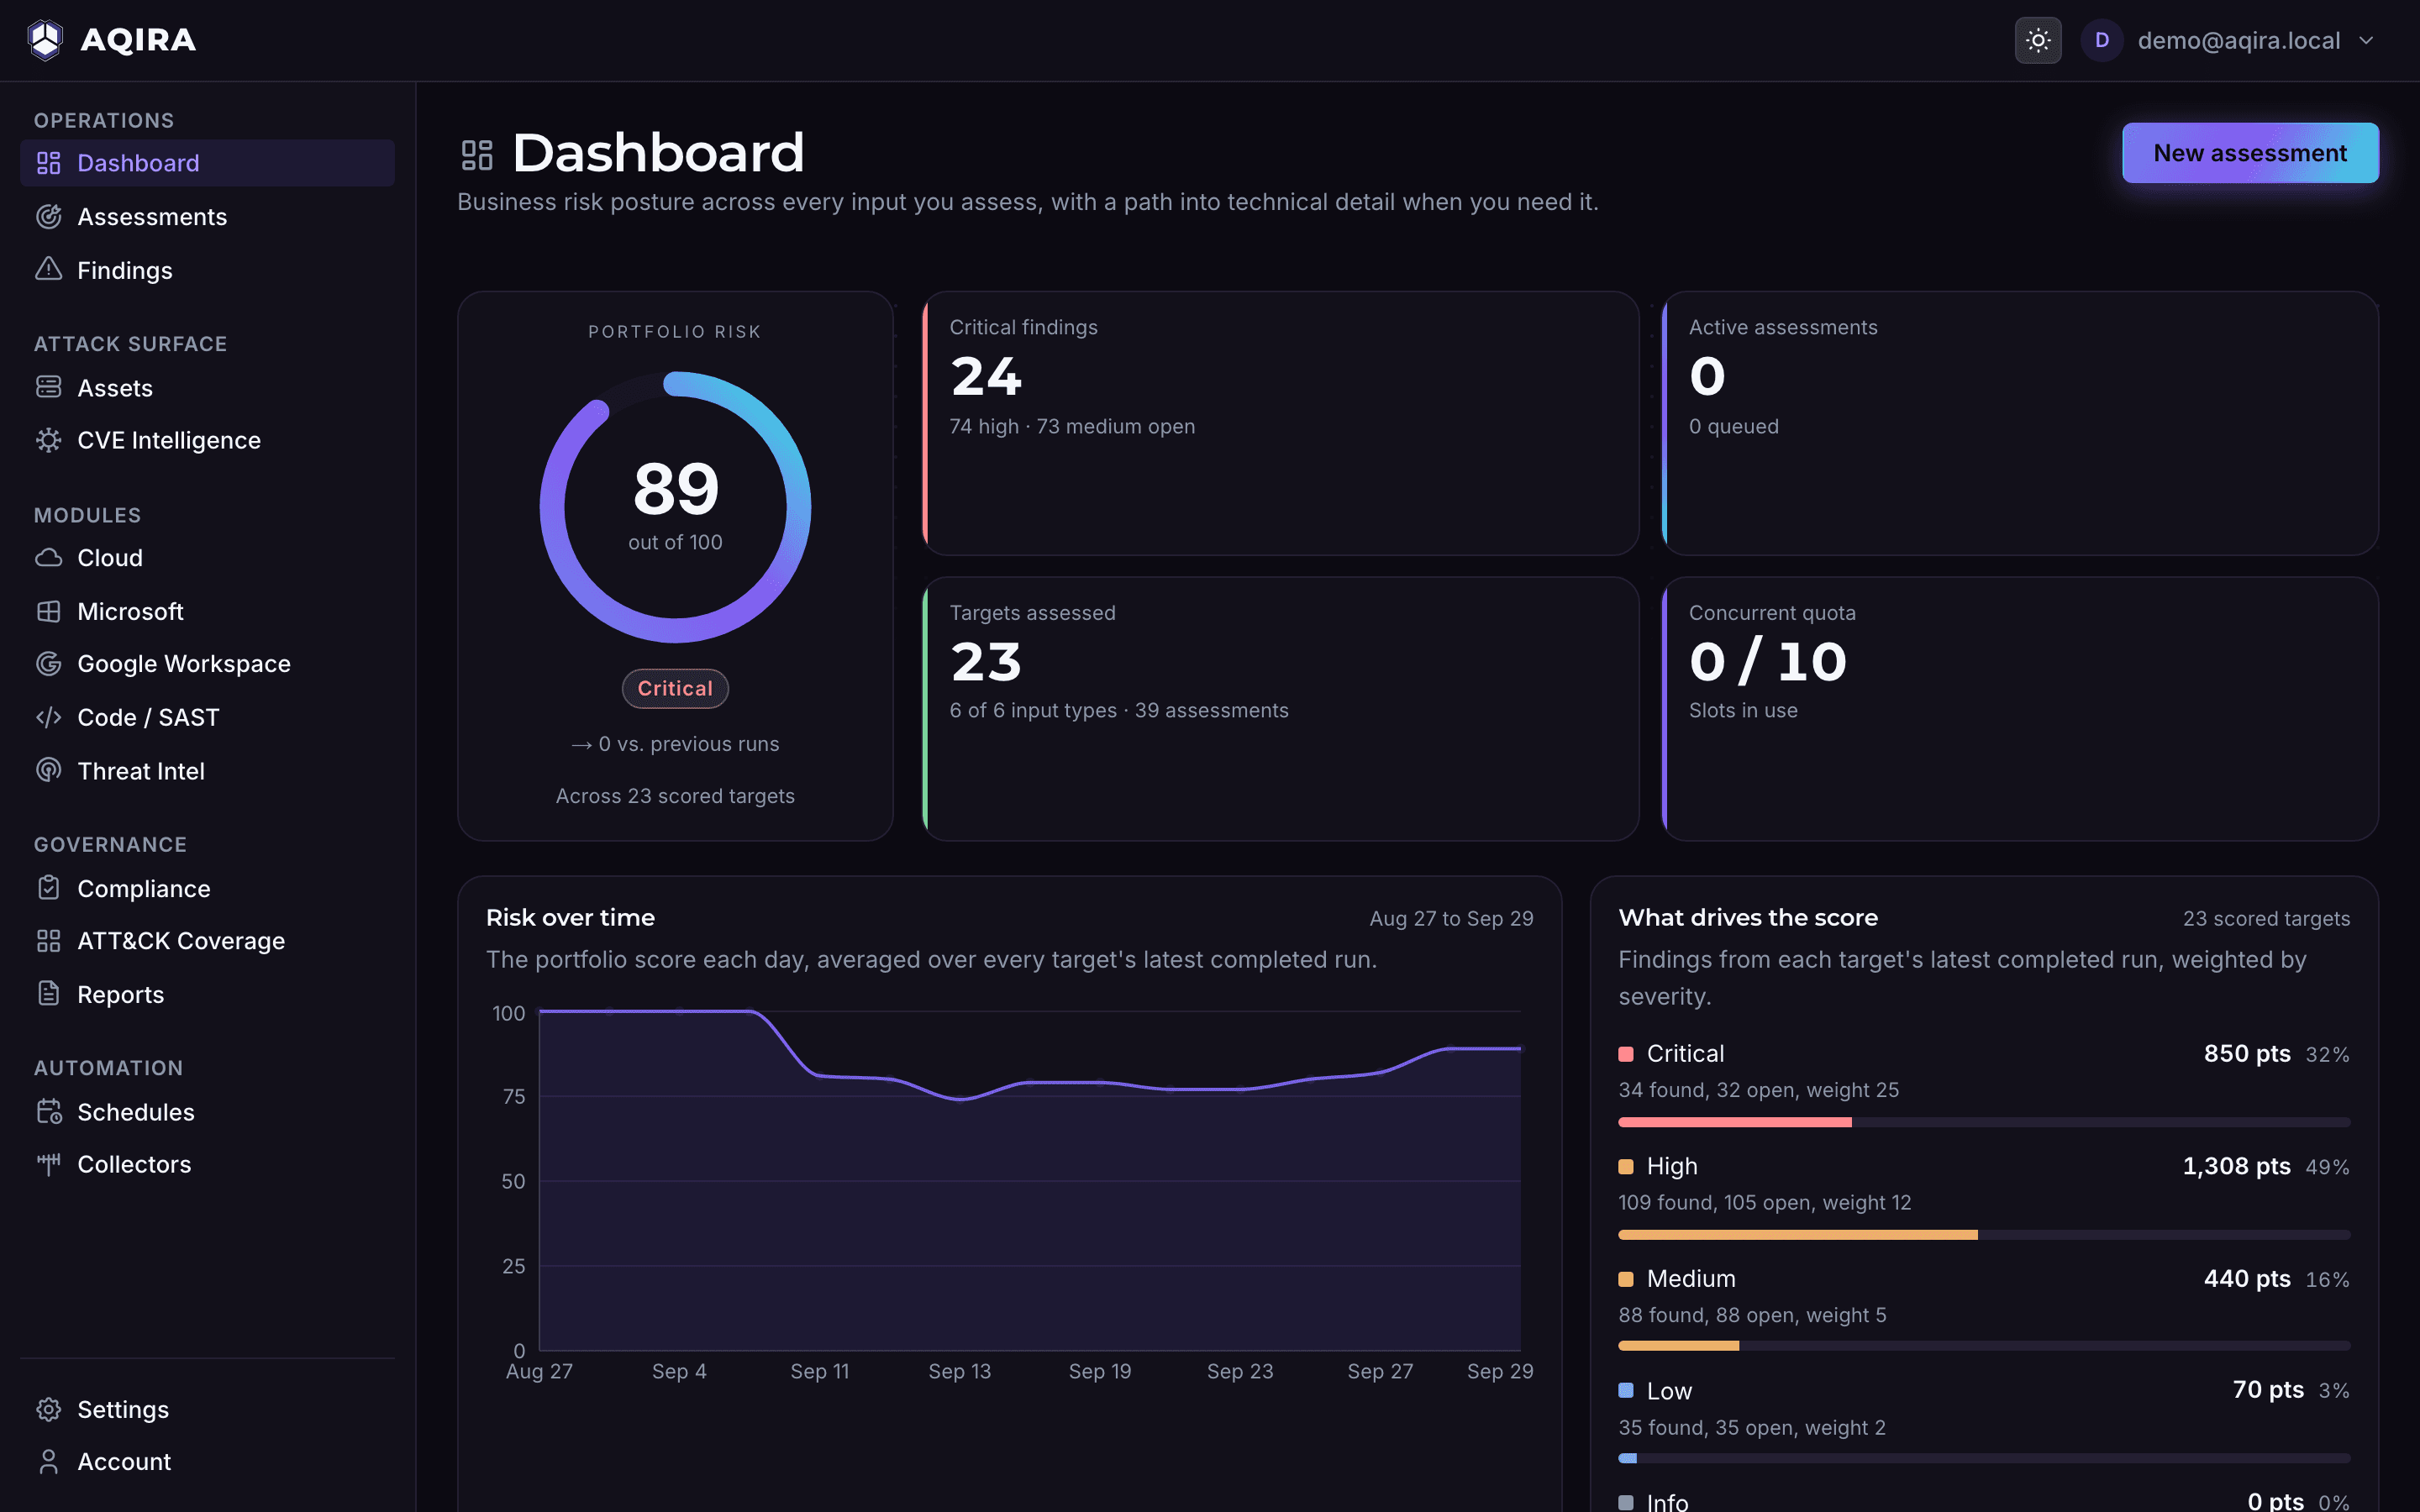Open the Settings gear icon

click(x=49, y=1409)
